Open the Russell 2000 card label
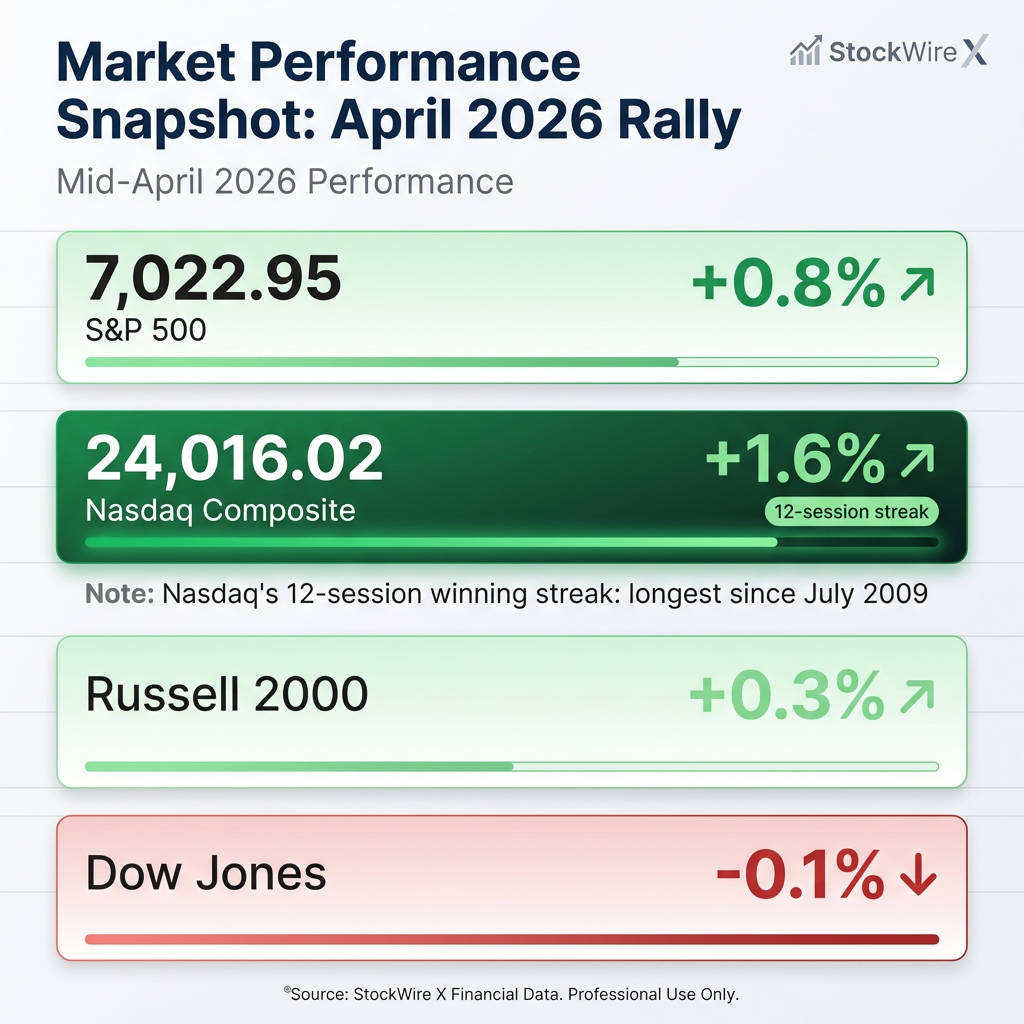 [227, 695]
